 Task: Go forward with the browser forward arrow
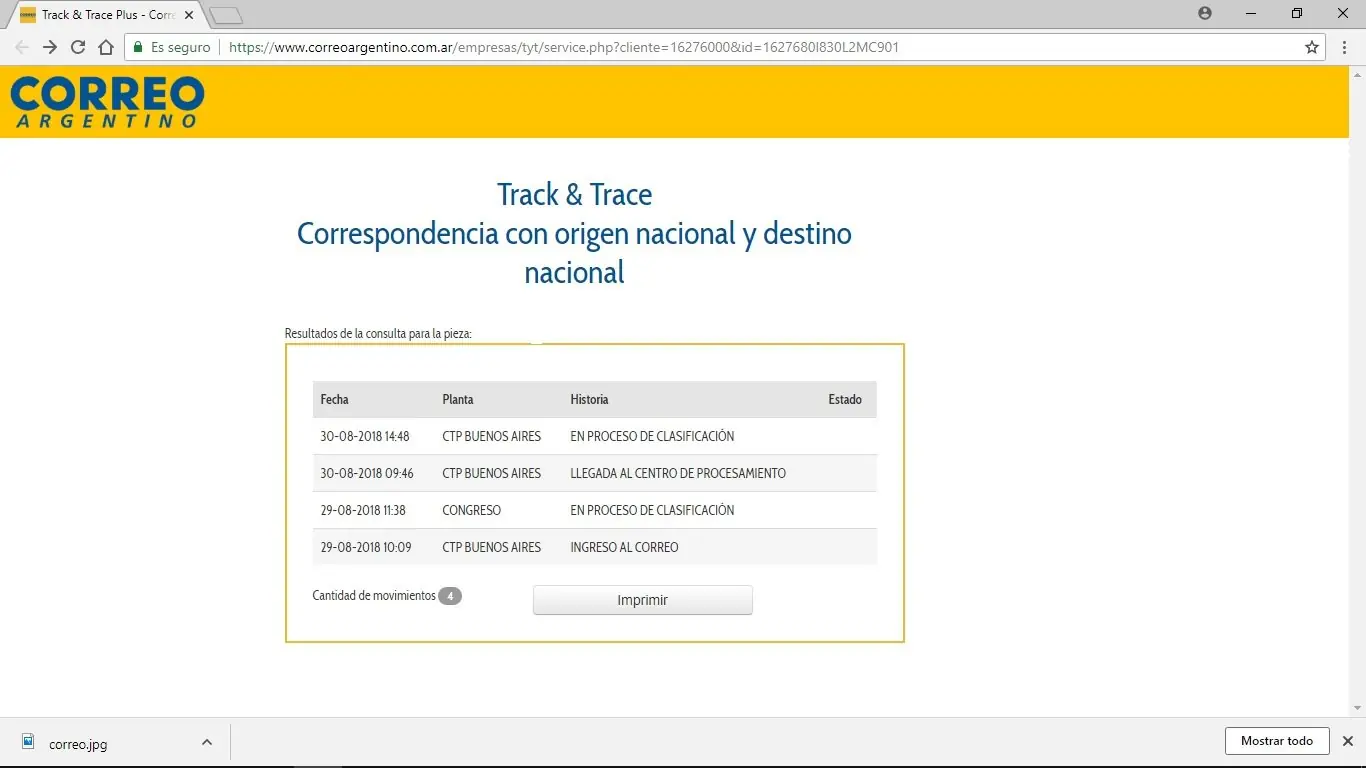coord(50,47)
